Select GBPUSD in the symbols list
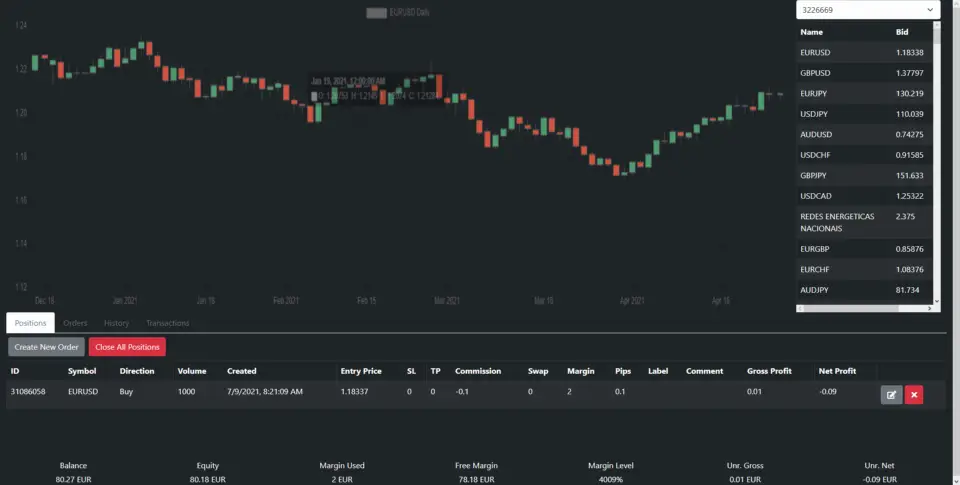 coord(864,73)
